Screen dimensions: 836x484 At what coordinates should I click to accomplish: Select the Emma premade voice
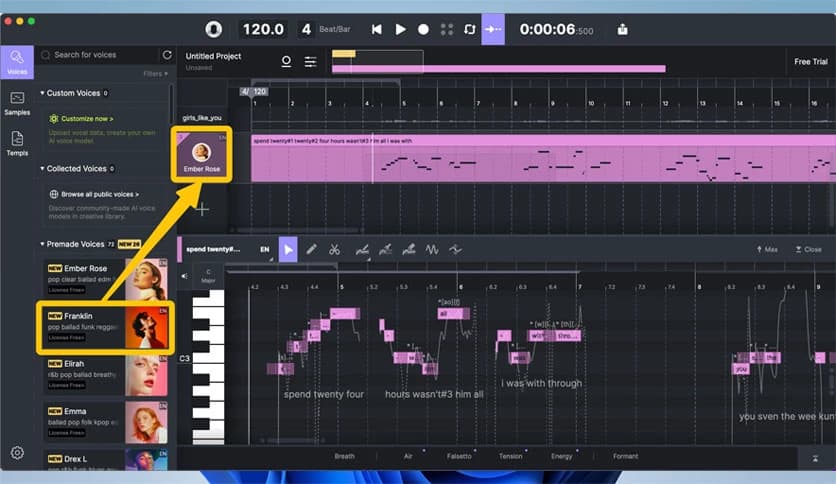[x=106, y=422]
